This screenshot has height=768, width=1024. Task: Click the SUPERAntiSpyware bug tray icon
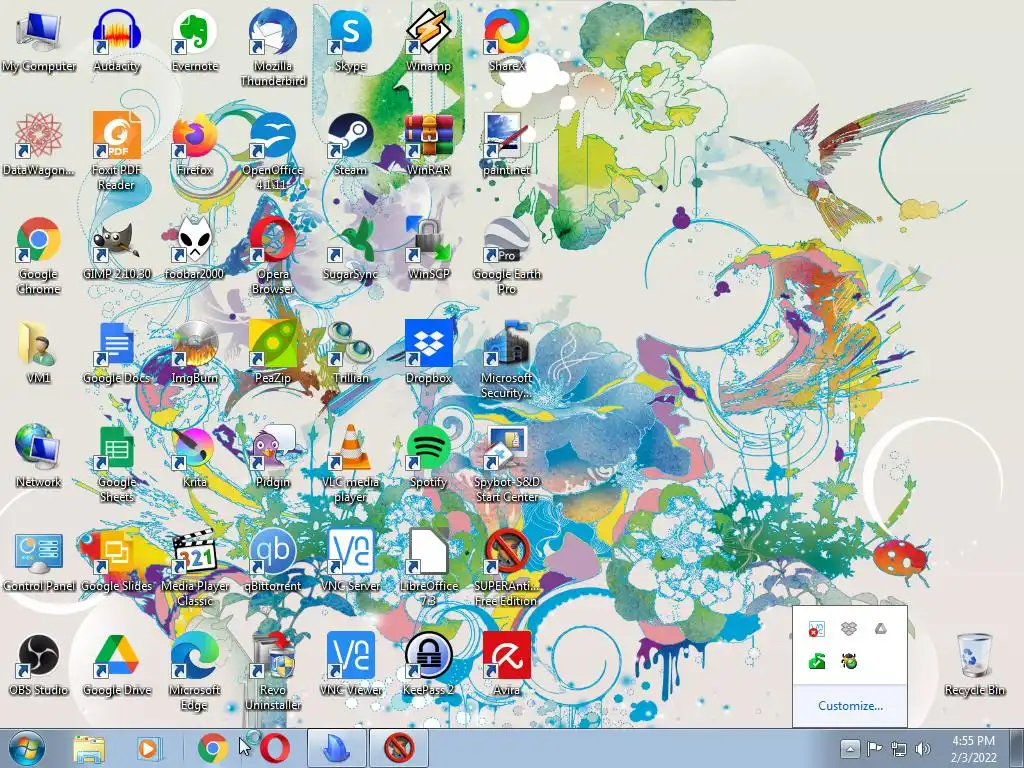point(849,662)
